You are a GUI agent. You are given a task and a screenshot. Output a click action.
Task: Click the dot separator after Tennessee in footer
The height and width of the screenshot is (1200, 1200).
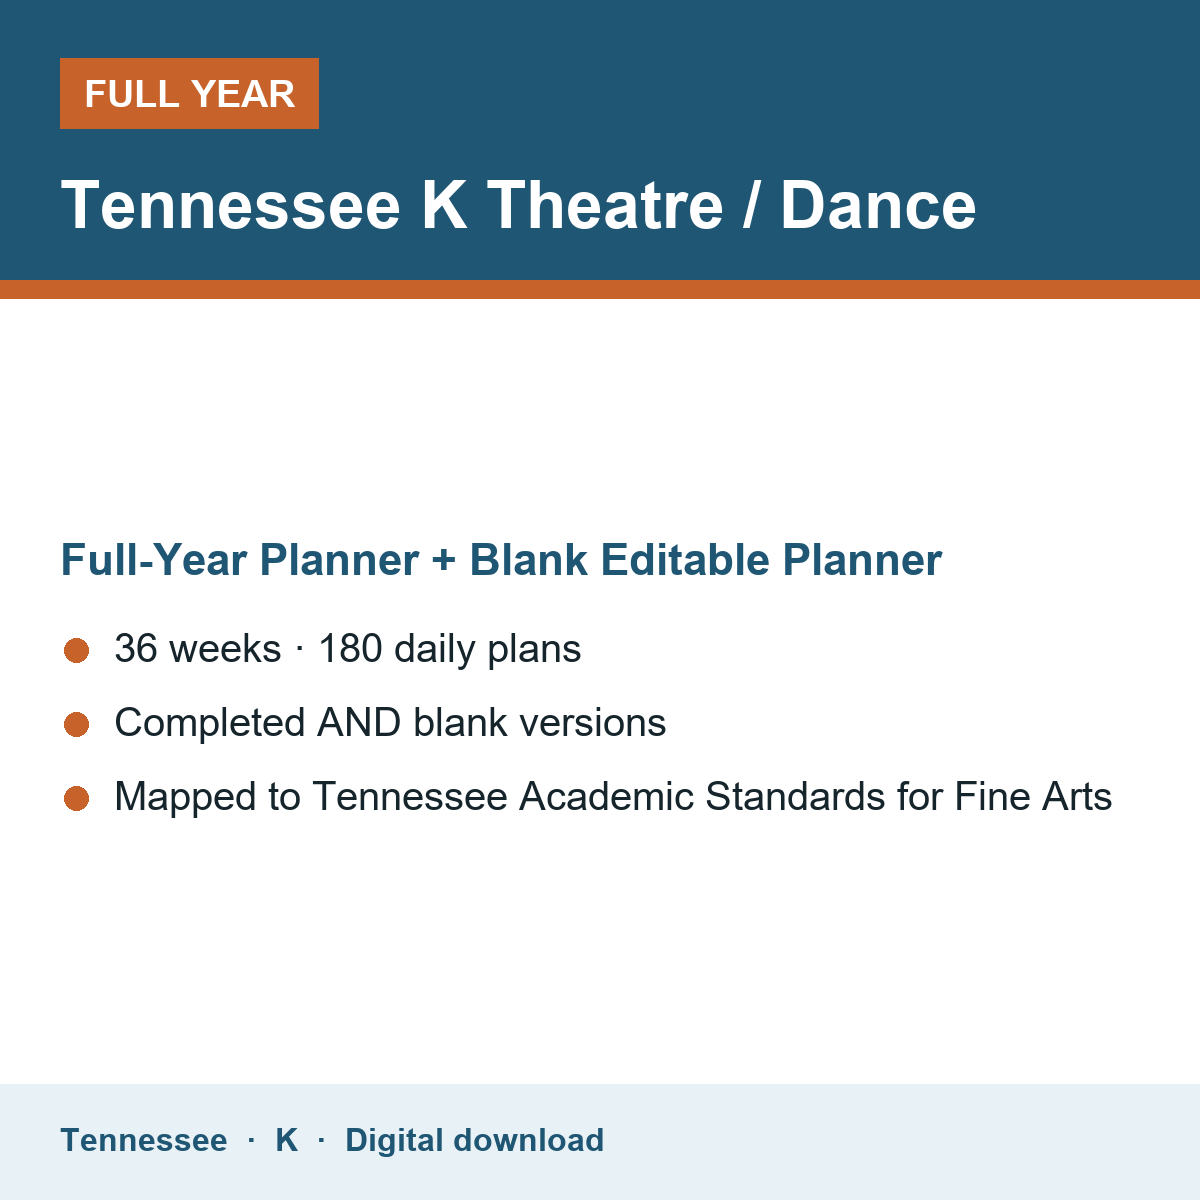(251, 1140)
